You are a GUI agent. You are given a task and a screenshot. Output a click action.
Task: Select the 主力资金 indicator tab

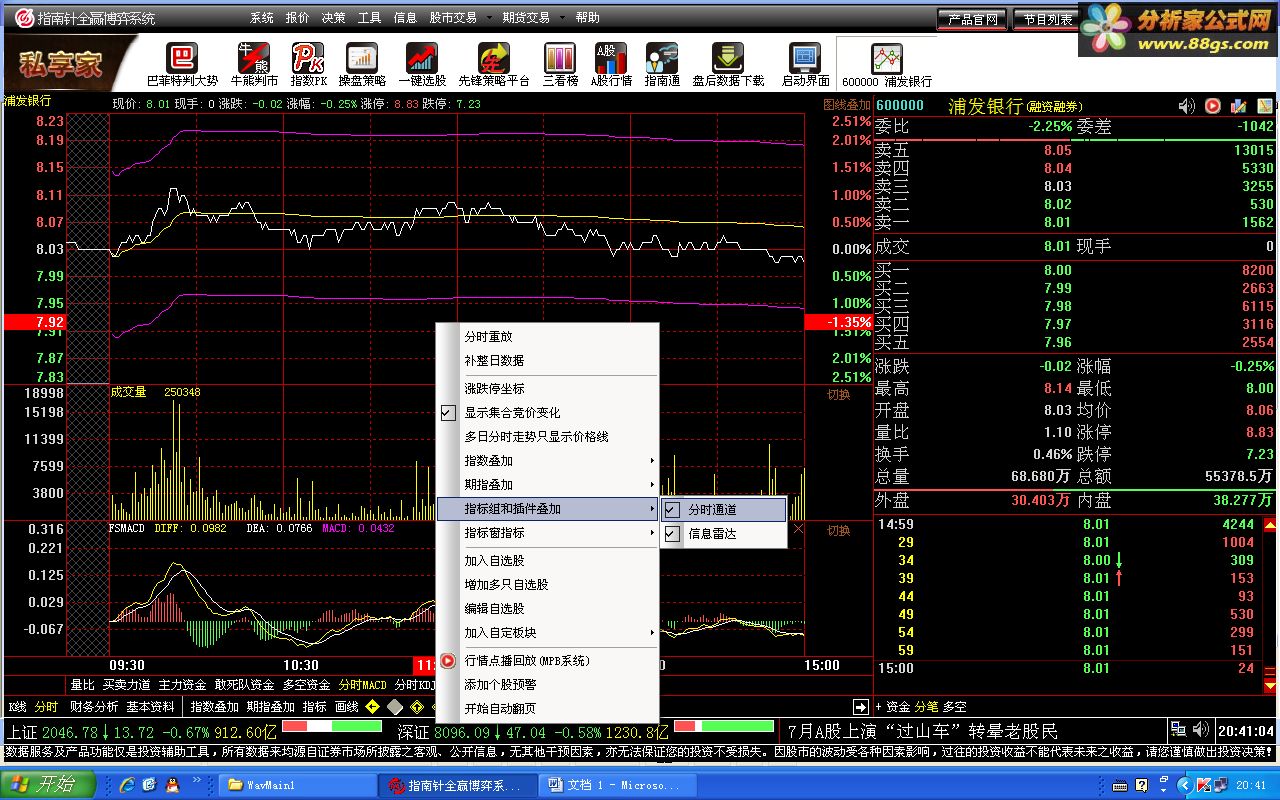[182, 685]
